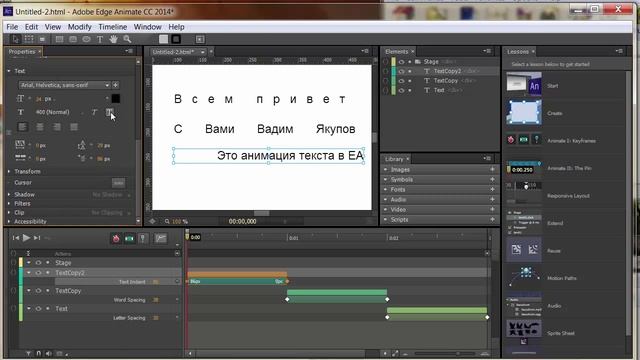Toggle italic text style
This screenshot has height=360, width=640.
[x=95, y=112]
